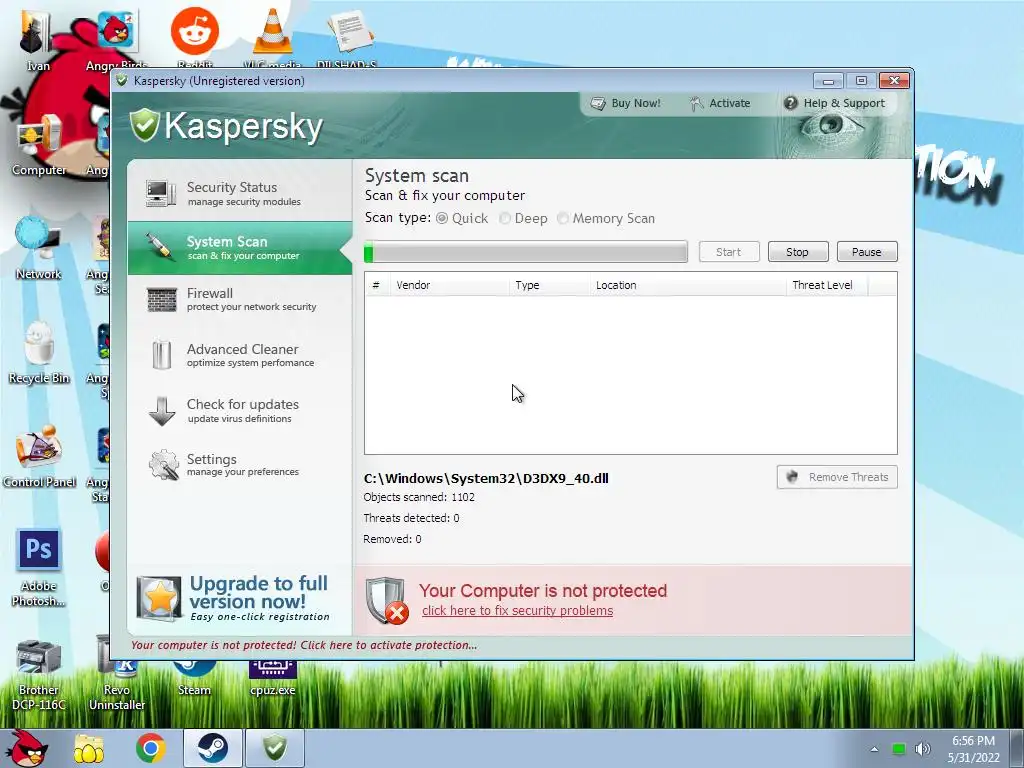Open the Advanced Cleaner section

pyautogui.click(x=240, y=355)
